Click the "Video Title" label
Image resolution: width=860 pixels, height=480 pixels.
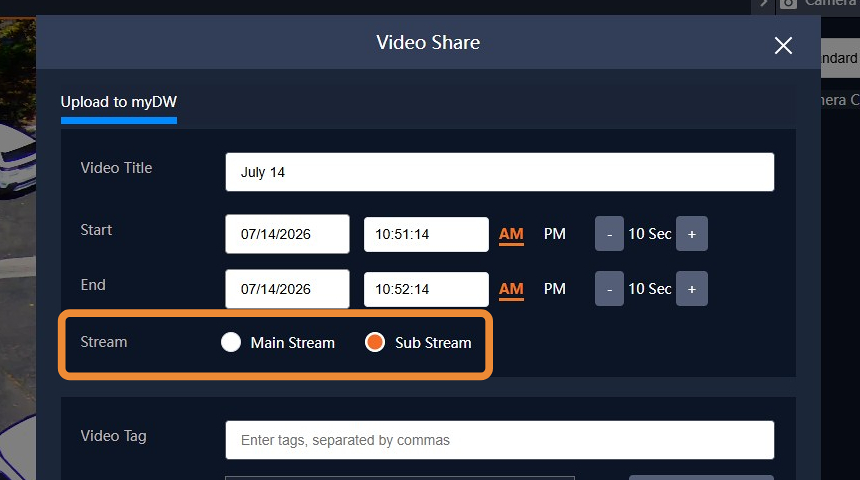coord(116,168)
